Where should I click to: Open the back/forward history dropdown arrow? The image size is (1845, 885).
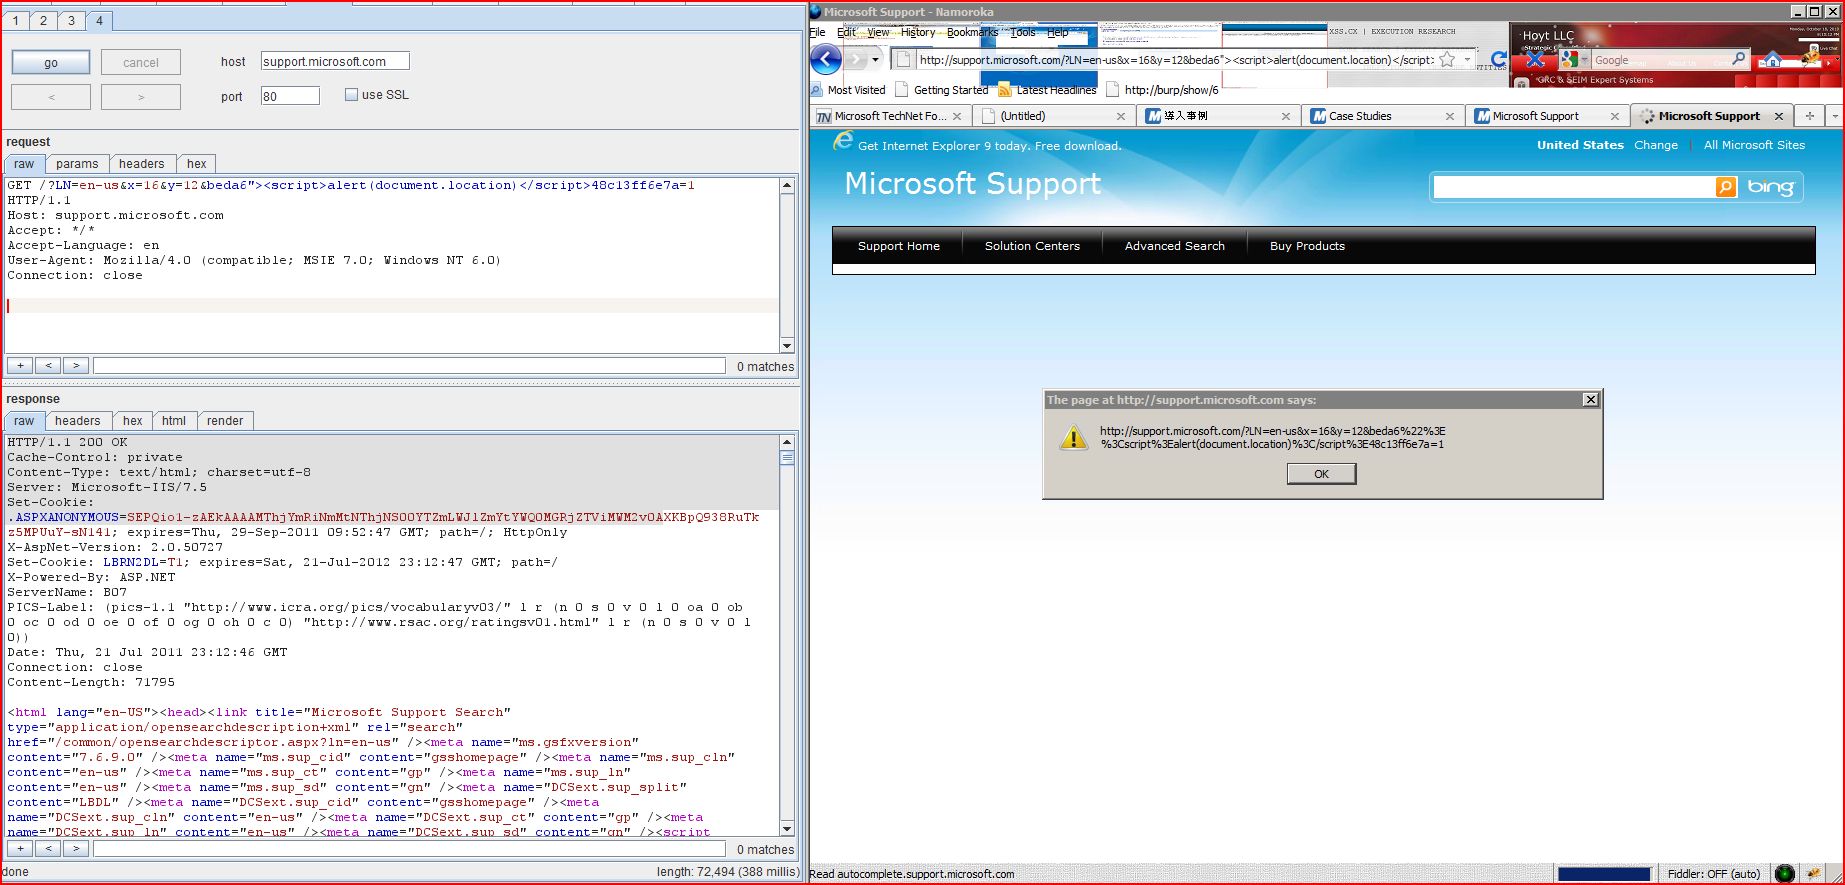[x=876, y=60]
